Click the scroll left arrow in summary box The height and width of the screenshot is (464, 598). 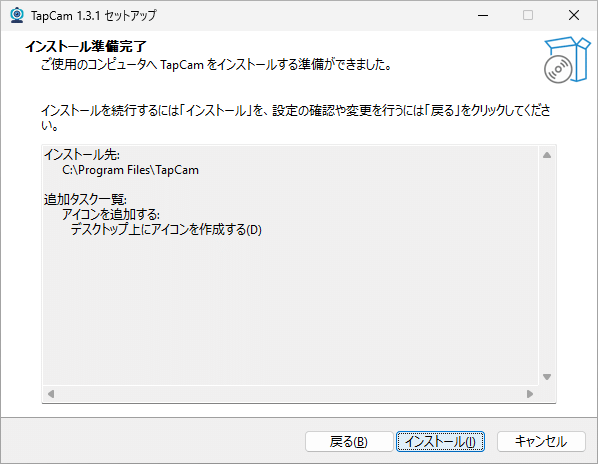pyautogui.click(x=51, y=394)
